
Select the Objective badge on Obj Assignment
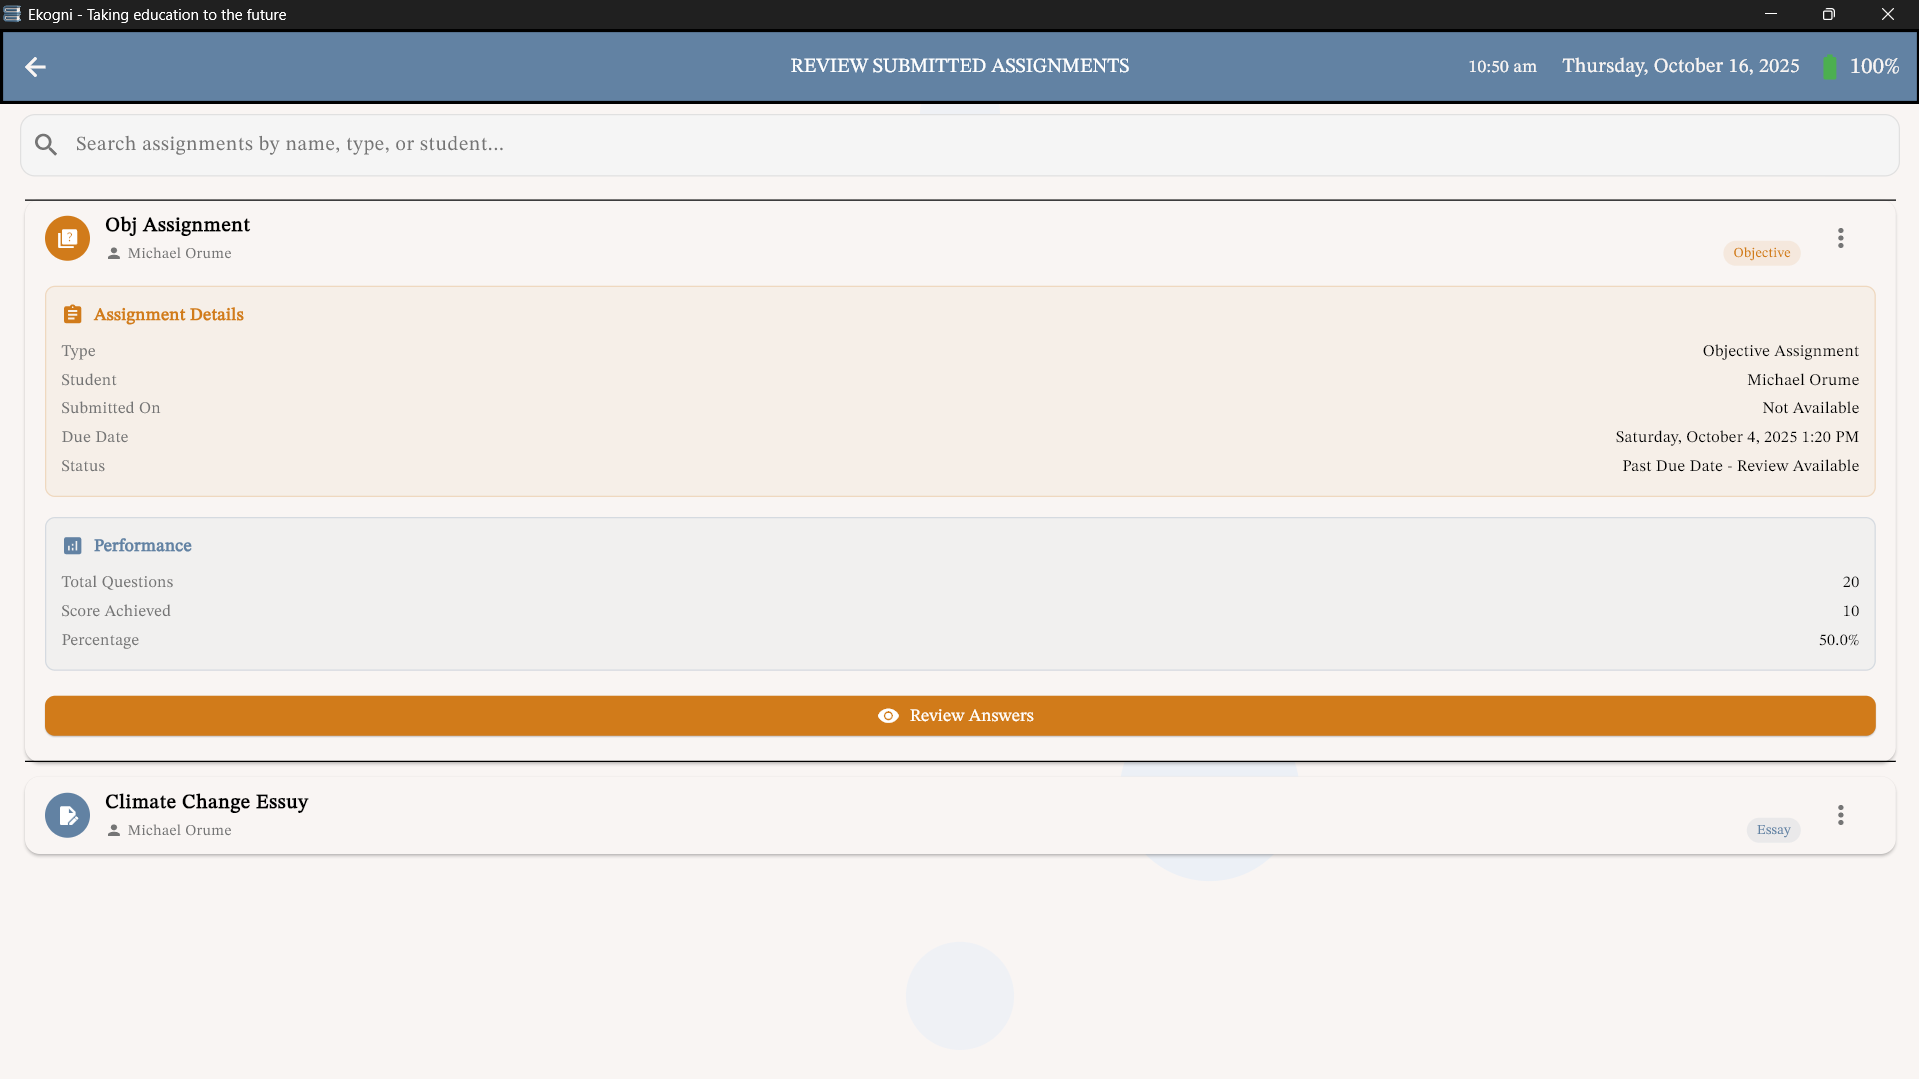(x=1761, y=252)
